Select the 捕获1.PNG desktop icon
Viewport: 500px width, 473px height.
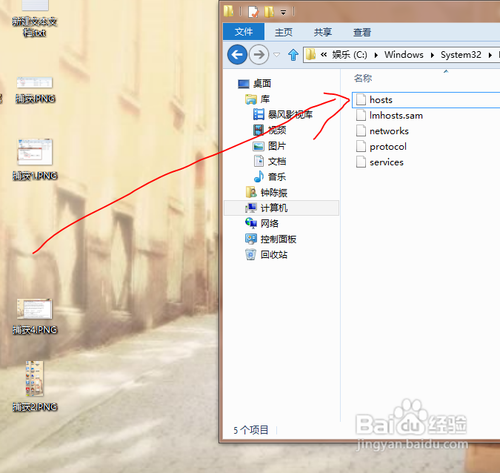pos(35,160)
